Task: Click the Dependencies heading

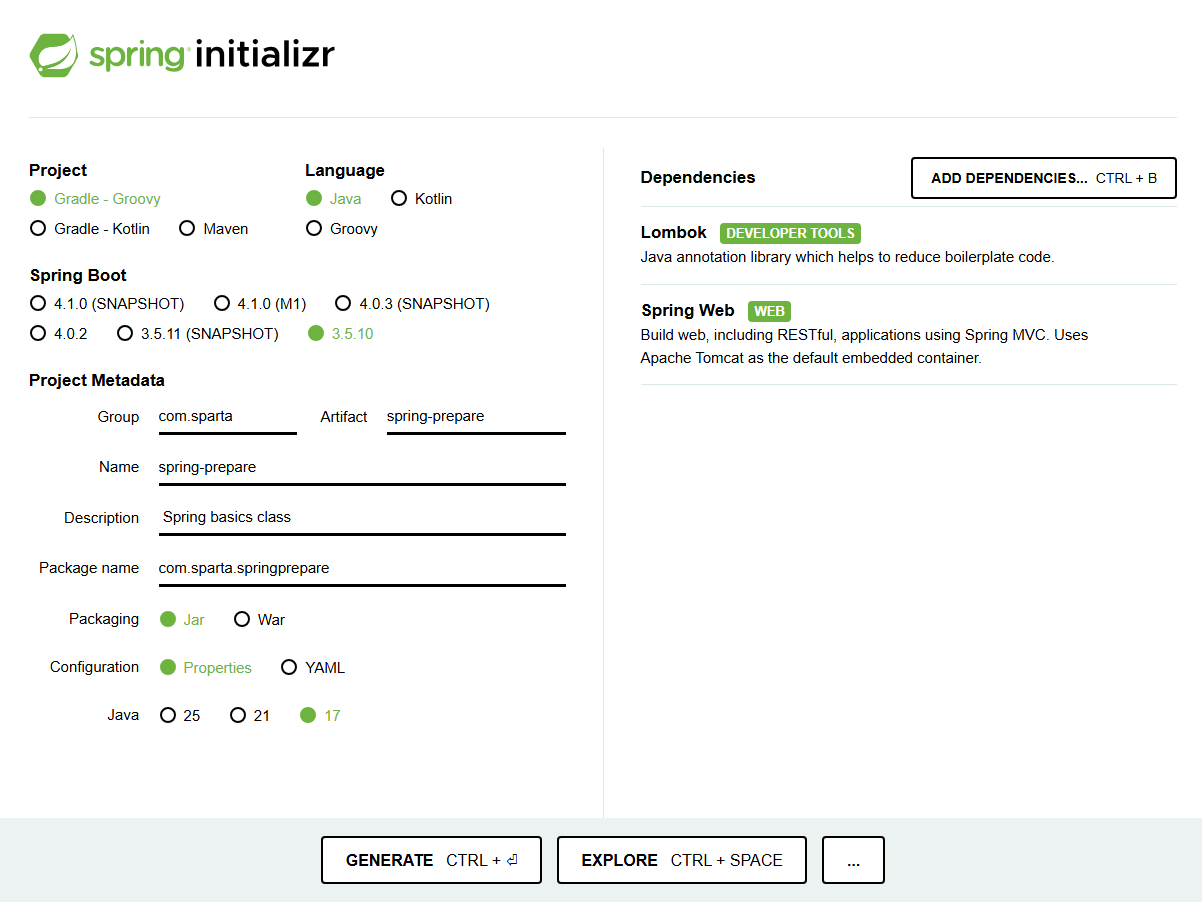Action: point(698,177)
